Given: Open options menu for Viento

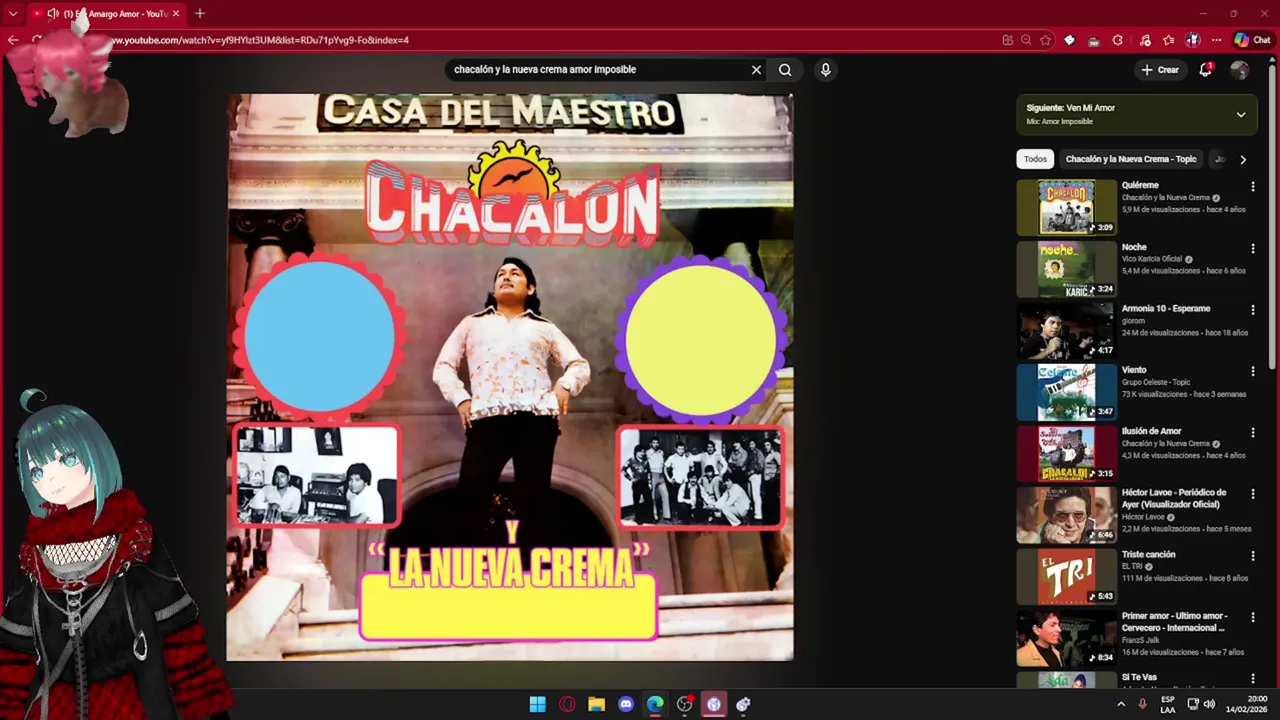Looking at the screenshot, I should 1252,371.
